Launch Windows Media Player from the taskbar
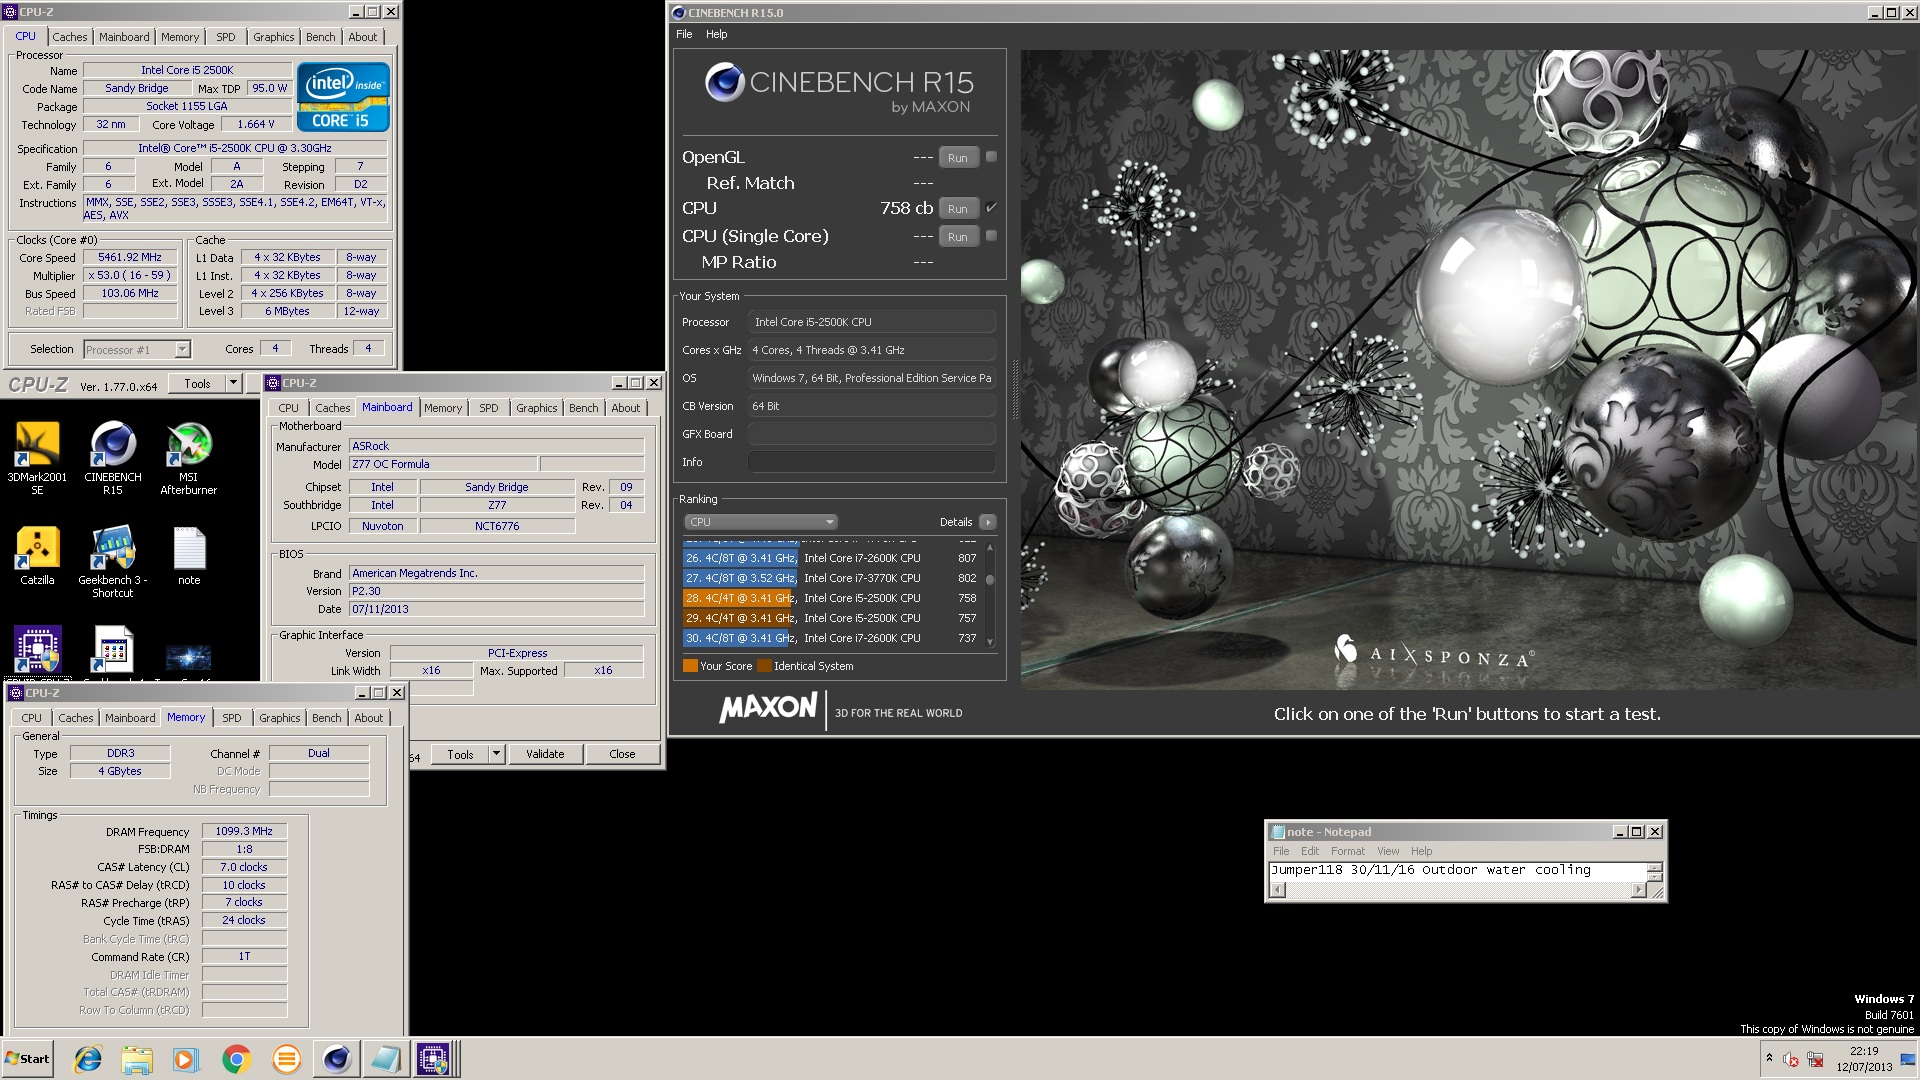Viewport: 1920px width, 1080px height. [x=186, y=1059]
